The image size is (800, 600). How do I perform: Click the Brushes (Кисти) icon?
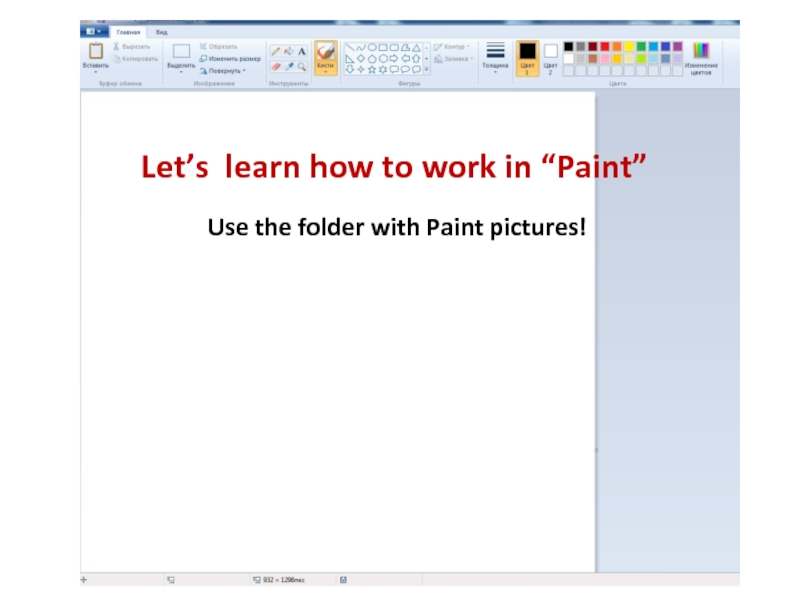click(x=326, y=52)
